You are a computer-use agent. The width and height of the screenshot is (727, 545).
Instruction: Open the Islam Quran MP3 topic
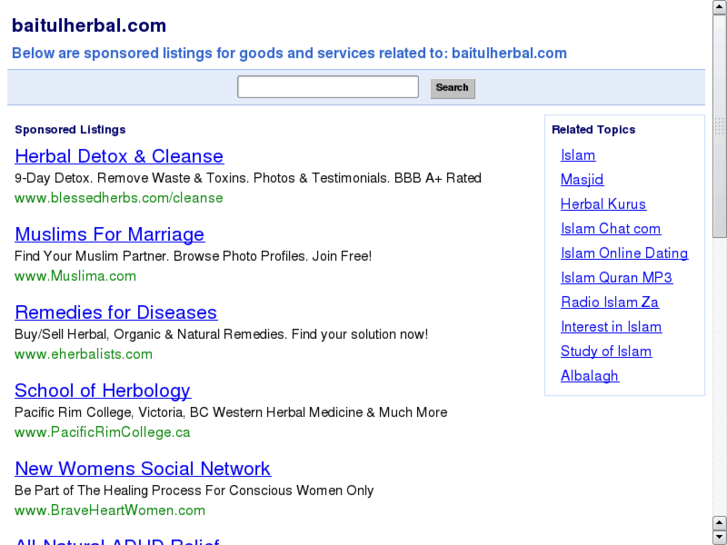pos(616,278)
